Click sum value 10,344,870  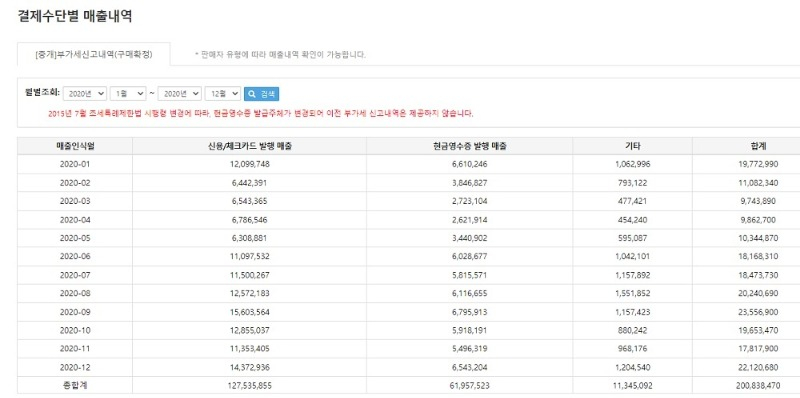tap(759, 238)
